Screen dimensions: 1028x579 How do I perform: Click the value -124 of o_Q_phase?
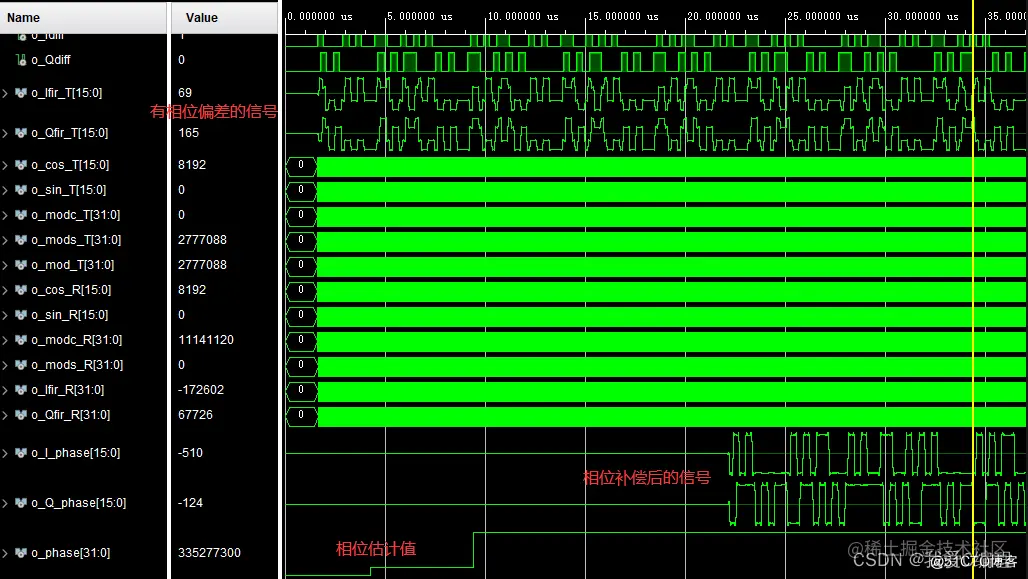pyautogui.click(x=190, y=503)
